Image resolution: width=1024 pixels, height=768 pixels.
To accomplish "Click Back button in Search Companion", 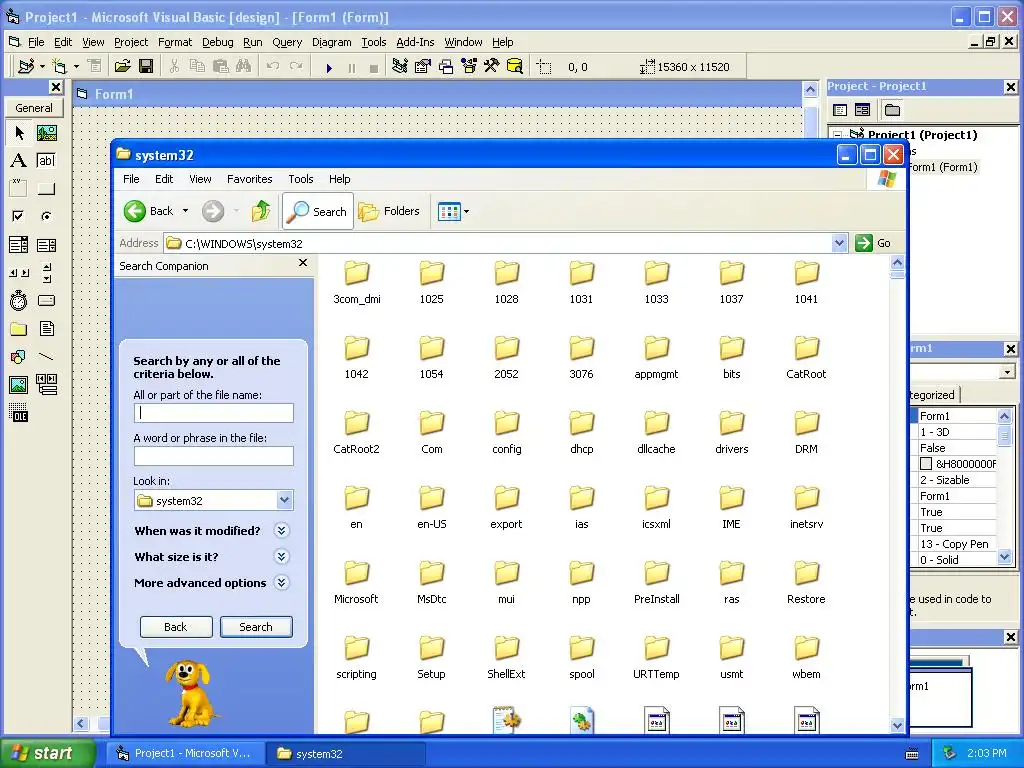I will click(176, 627).
